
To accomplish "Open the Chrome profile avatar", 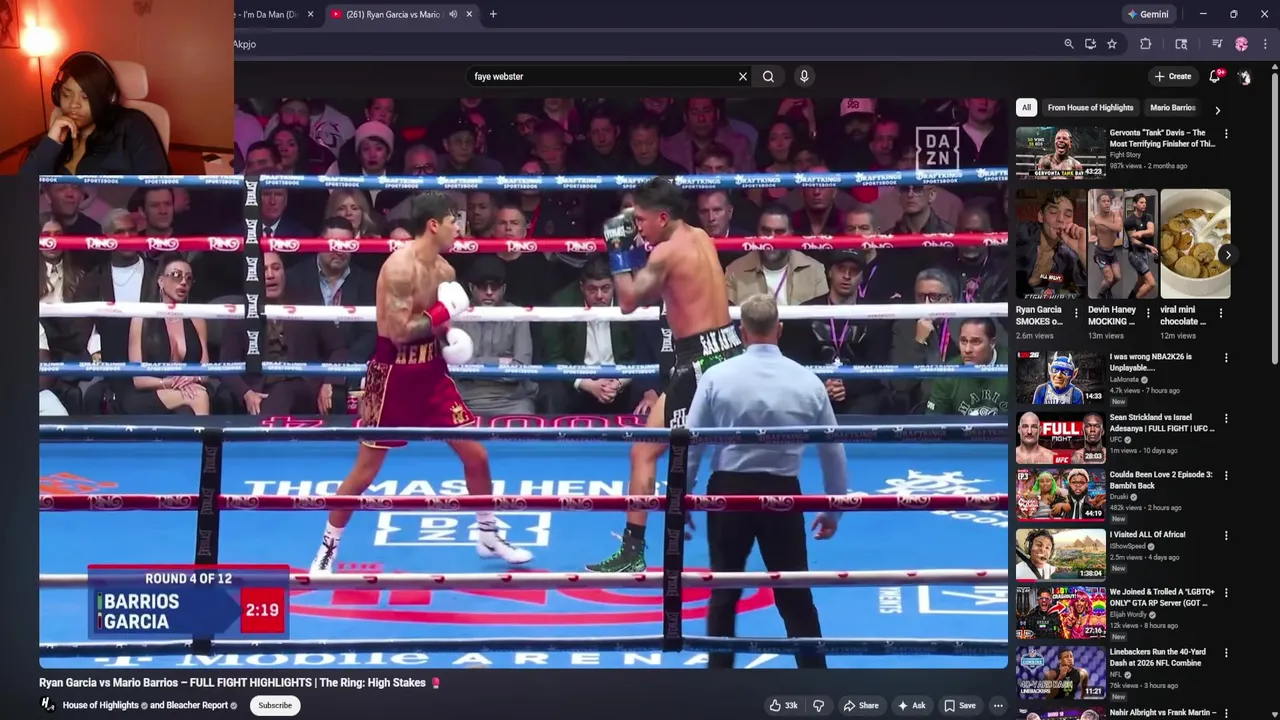I will (x=1241, y=44).
